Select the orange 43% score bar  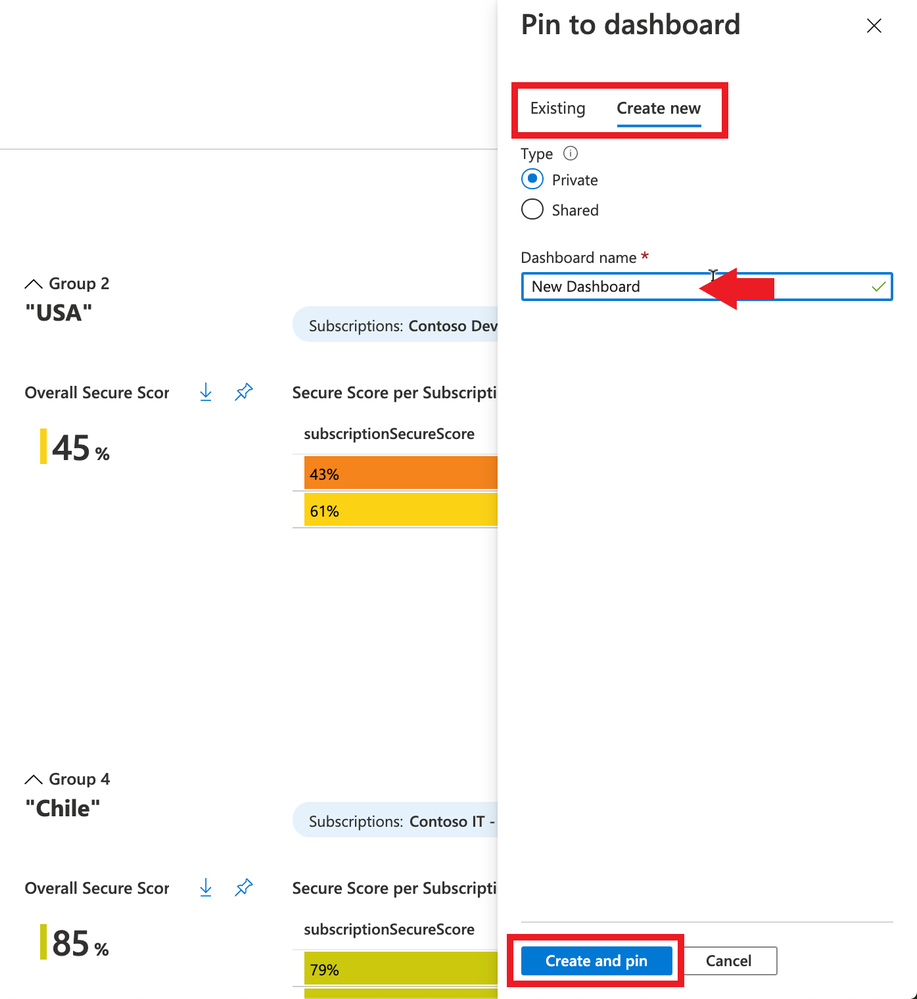[x=400, y=473]
